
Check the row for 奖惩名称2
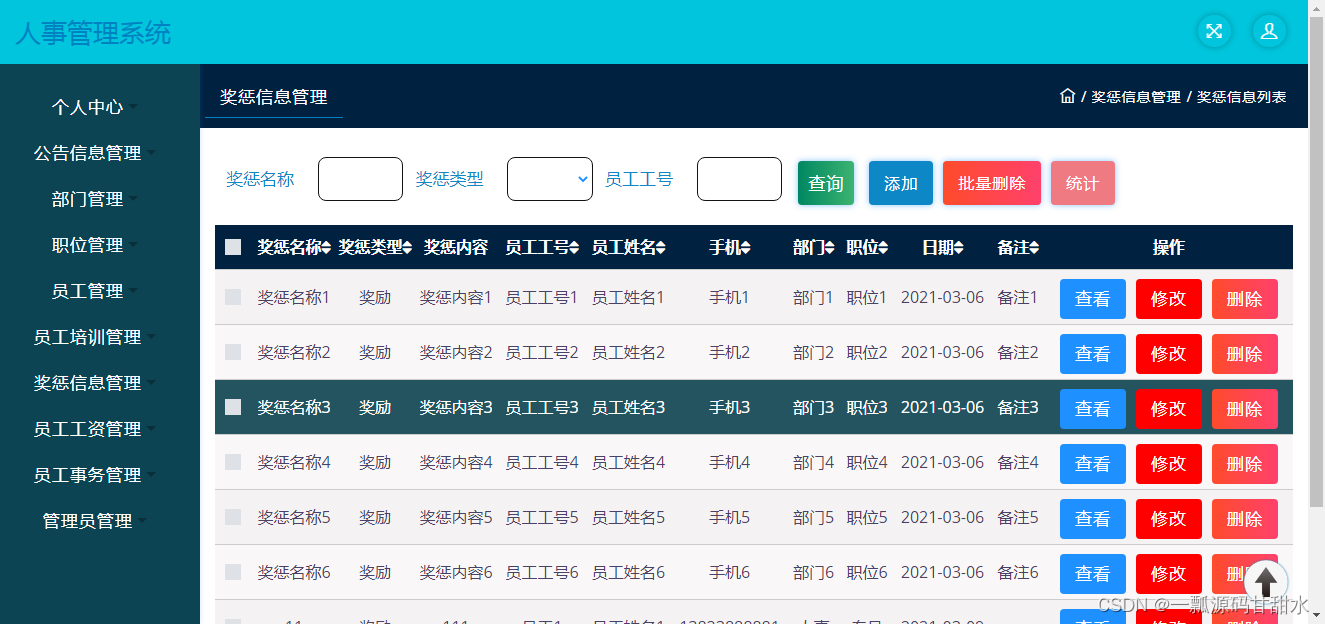coord(233,352)
